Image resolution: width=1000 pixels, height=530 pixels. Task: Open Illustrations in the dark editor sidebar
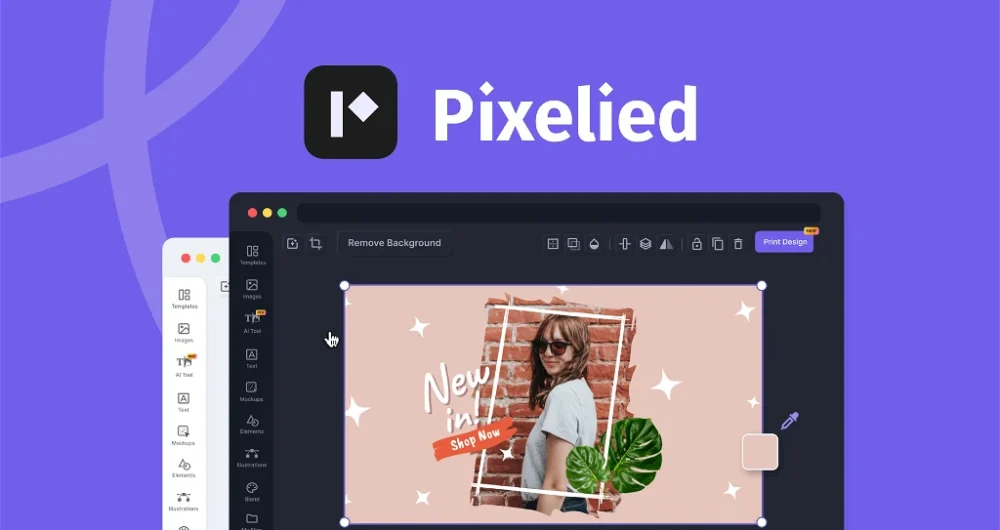click(252, 458)
